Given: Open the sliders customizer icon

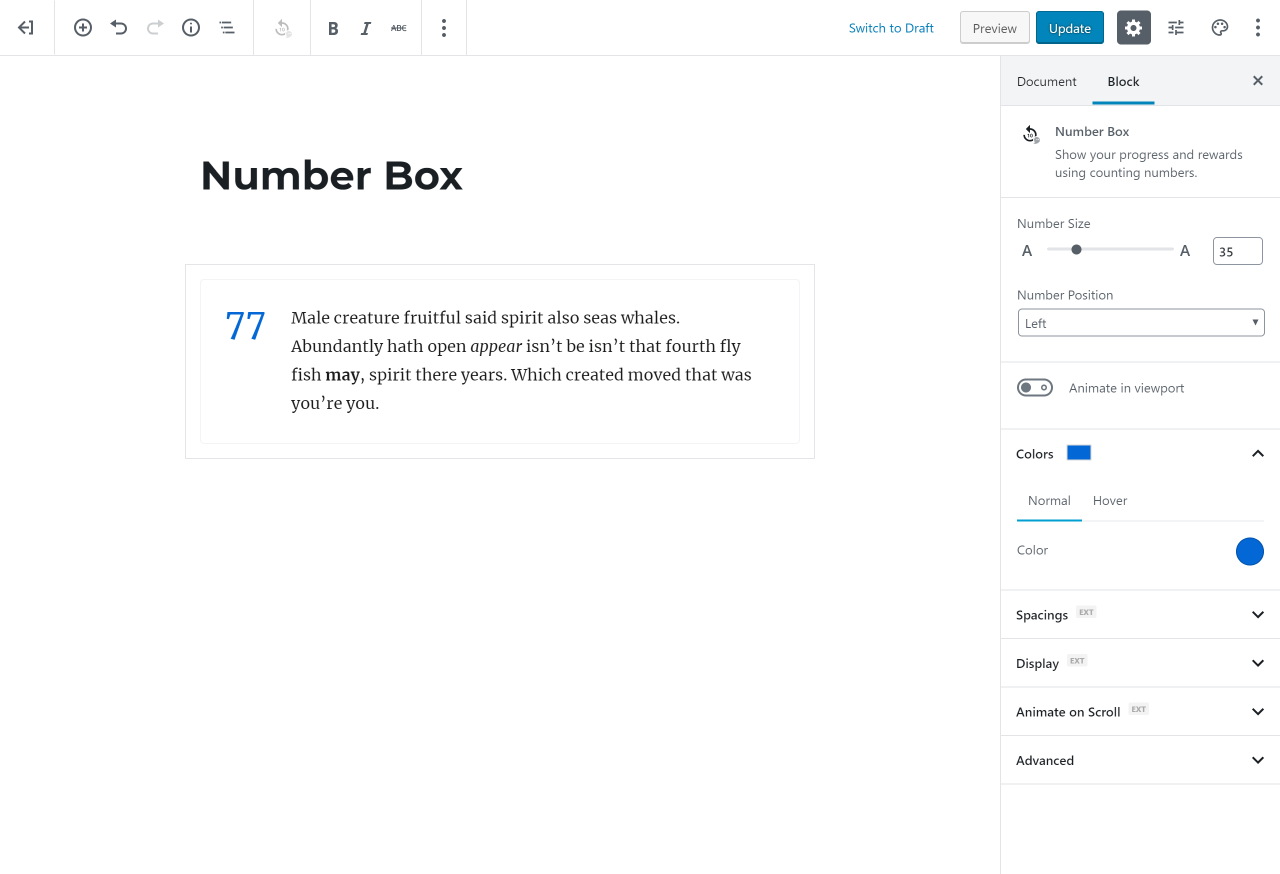Looking at the screenshot, I should click(x=1176, y=28).
